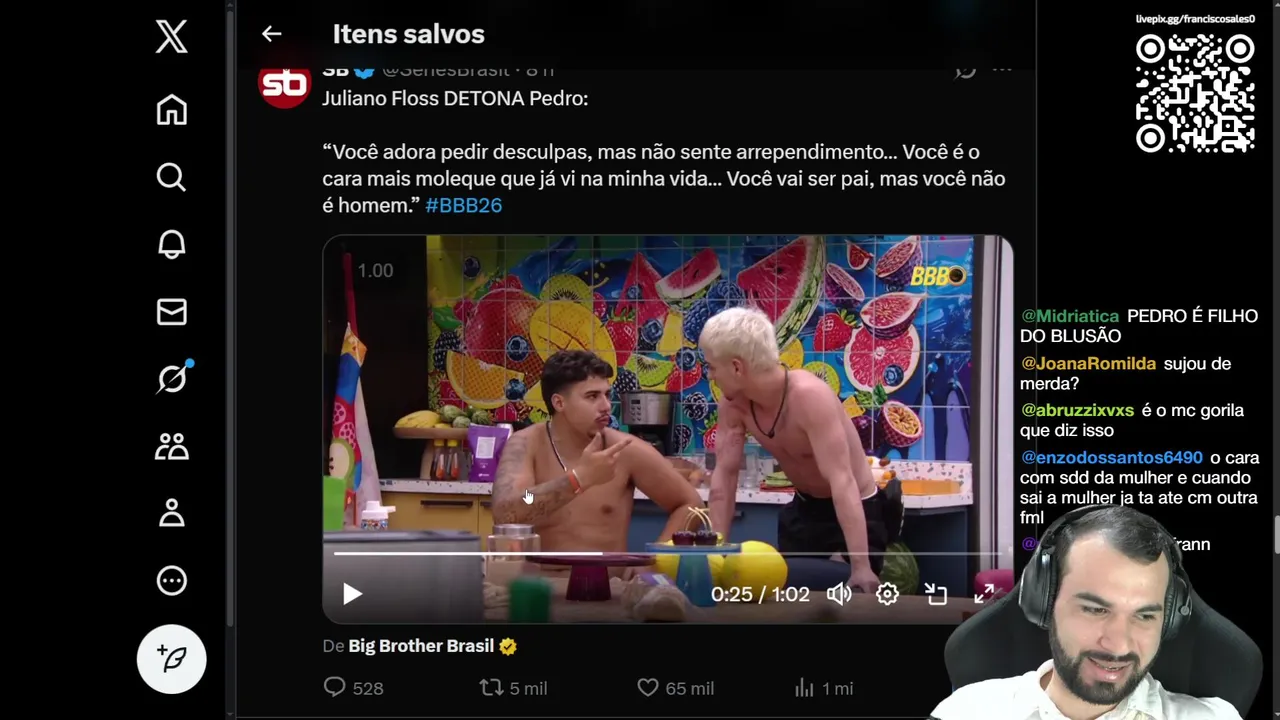Play the video
Screen dimensions: 1280x720
tap(352, 594)
